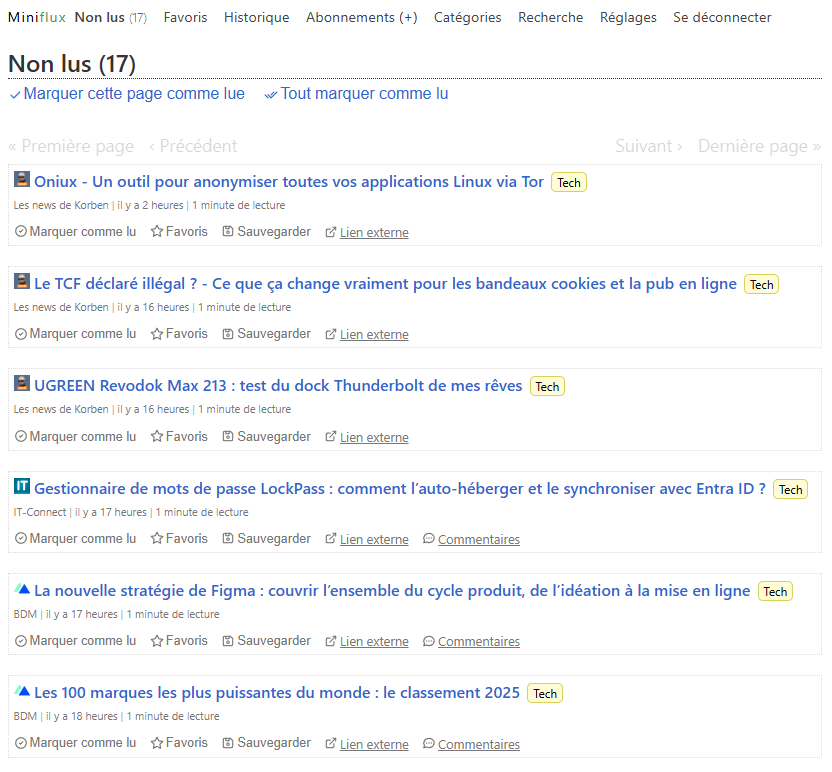Open the Historique page
Image resolution: width=832 pixels, height=772 pixels.
[x=256, y=18]
